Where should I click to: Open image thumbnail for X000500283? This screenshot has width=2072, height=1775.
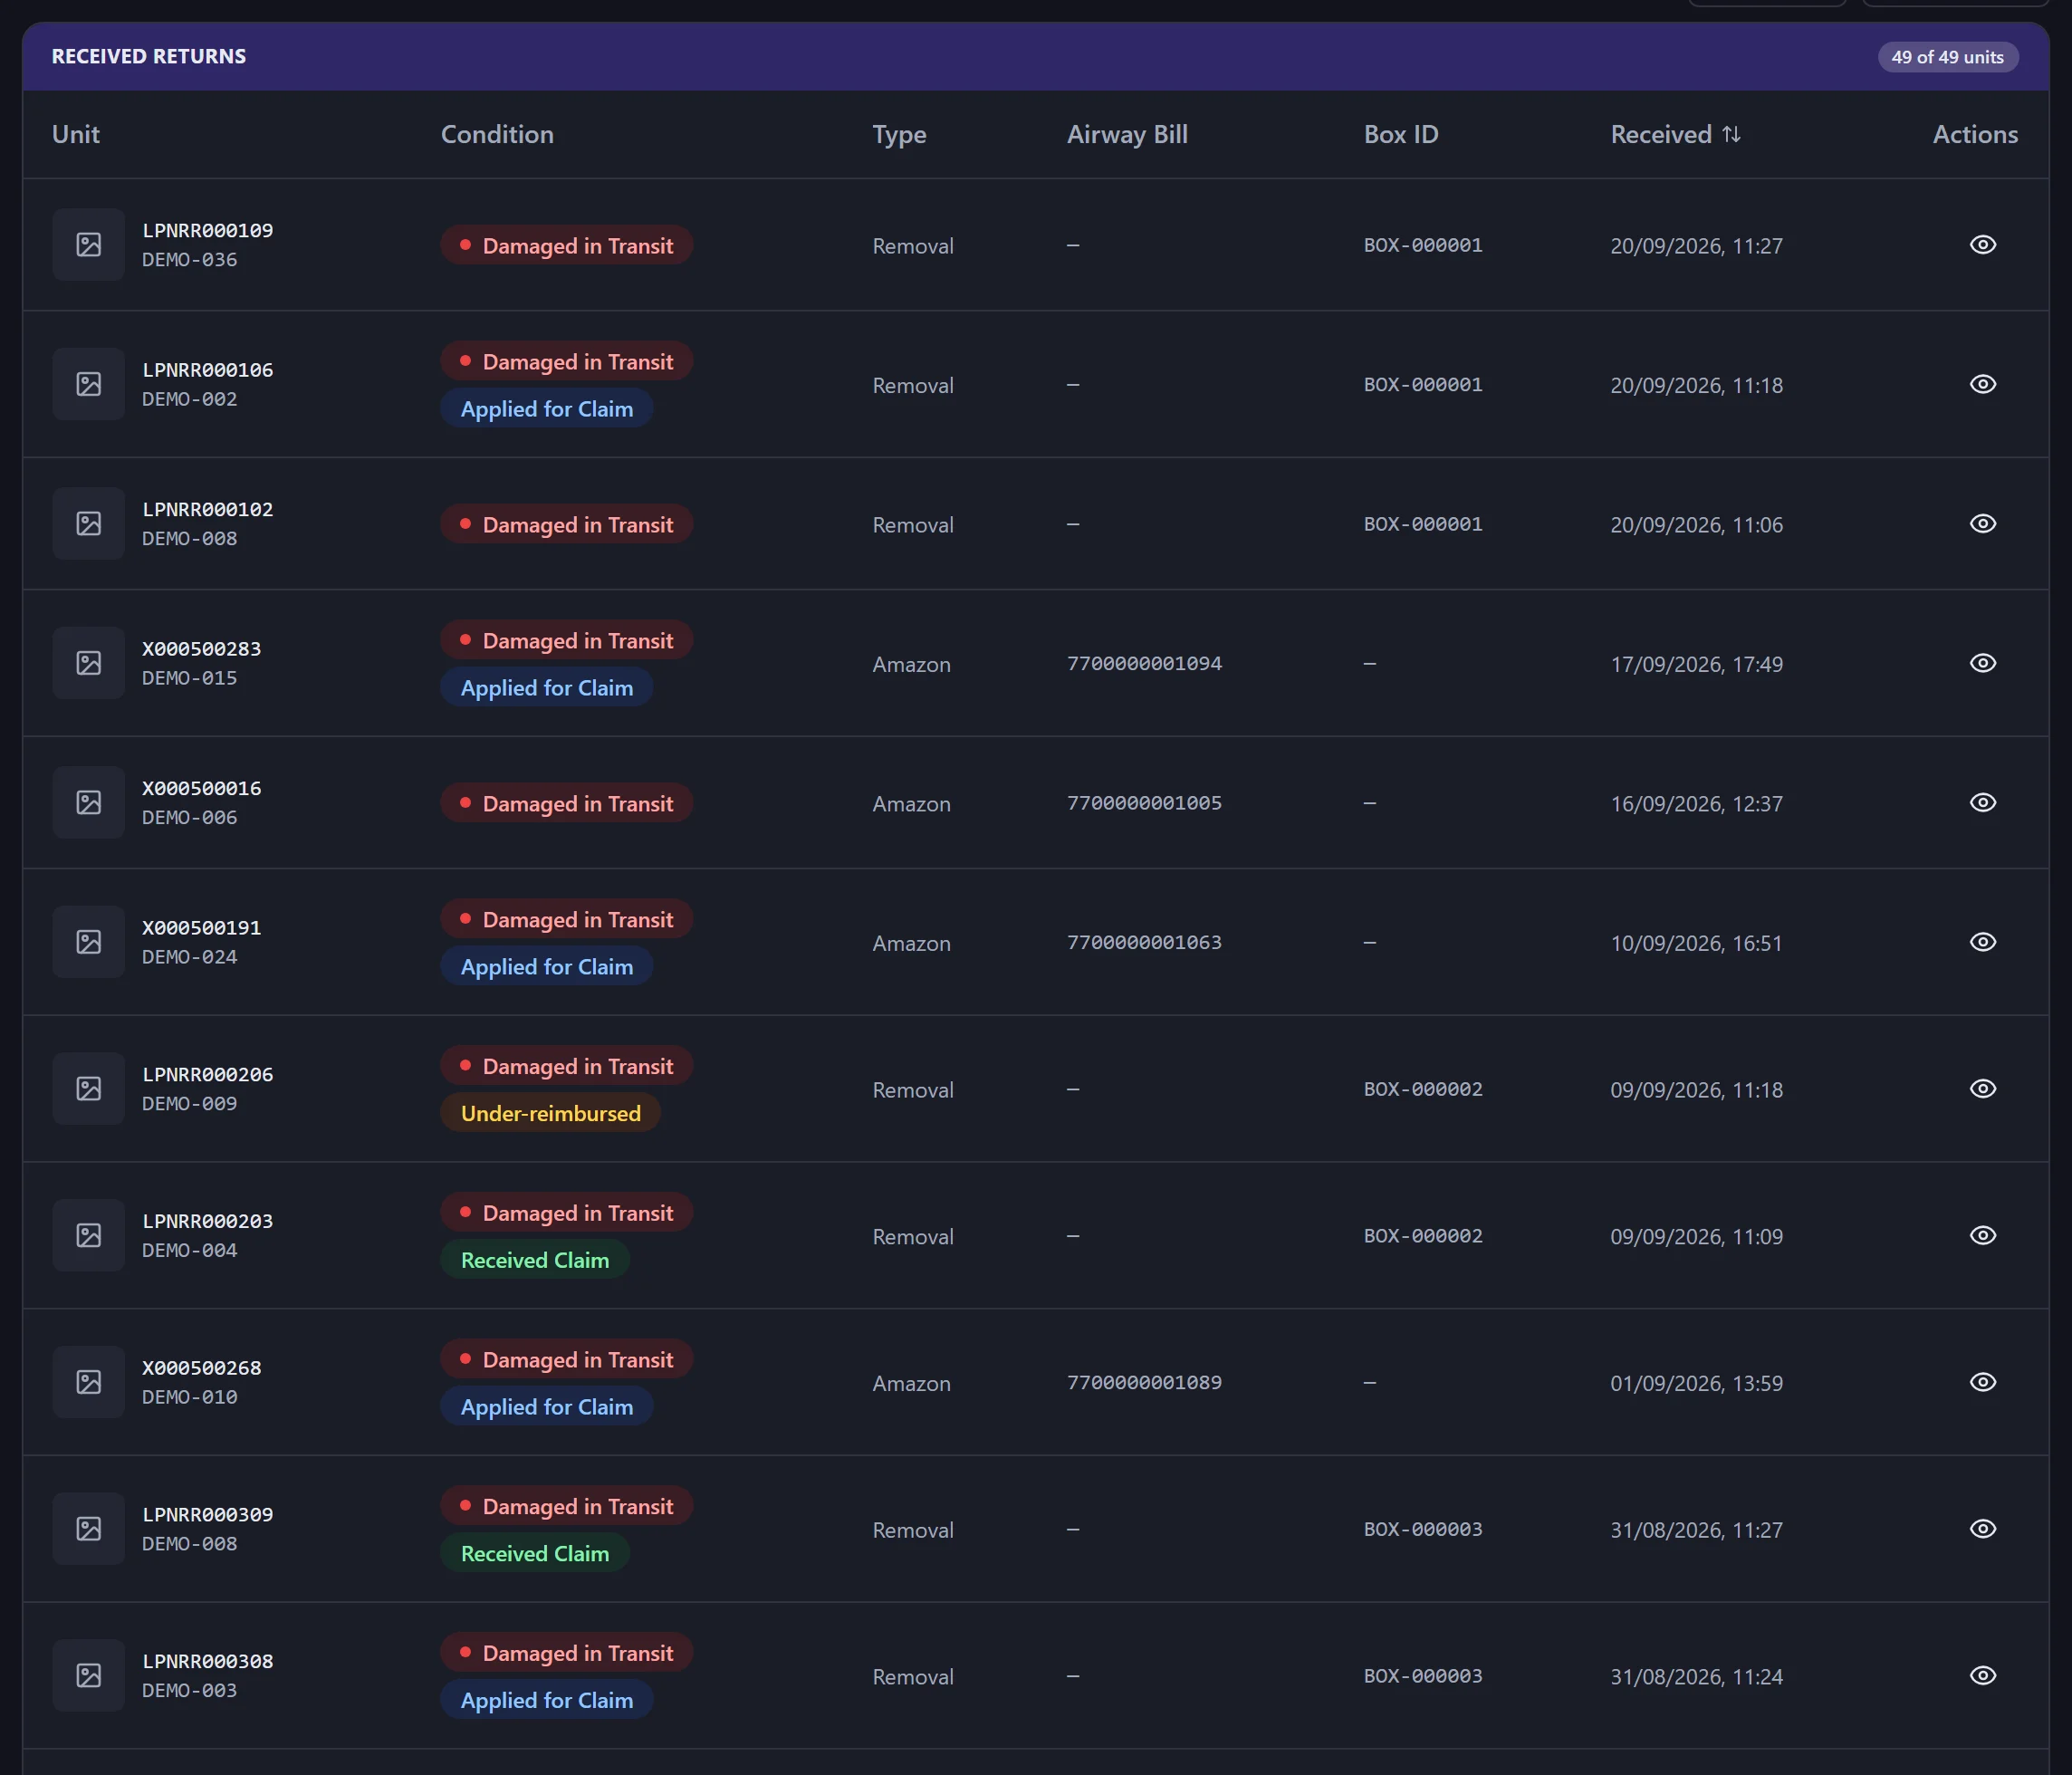coord(89,663)
